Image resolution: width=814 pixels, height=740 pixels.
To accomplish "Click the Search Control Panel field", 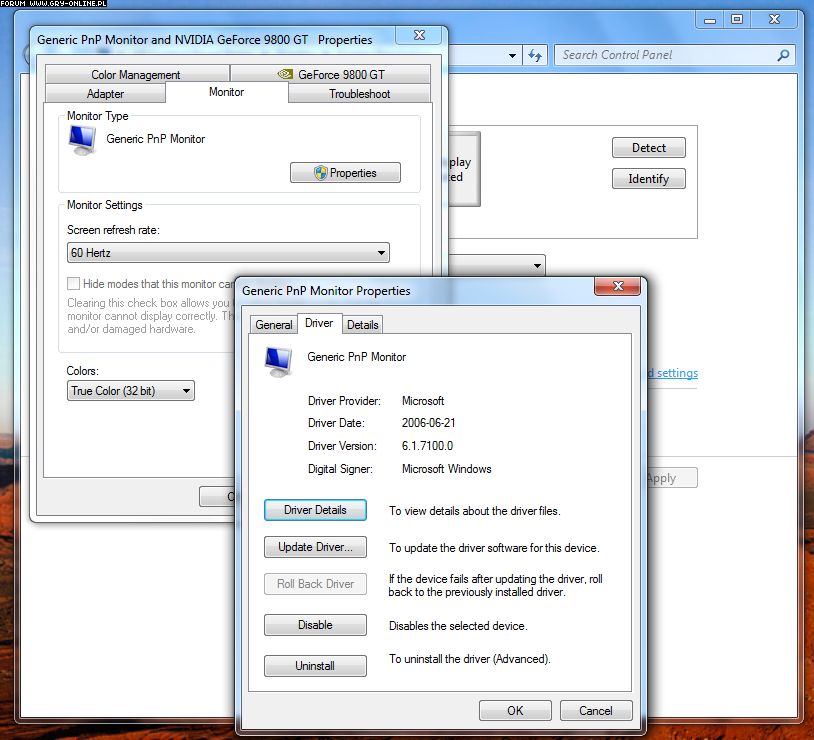I will [675, 55].
